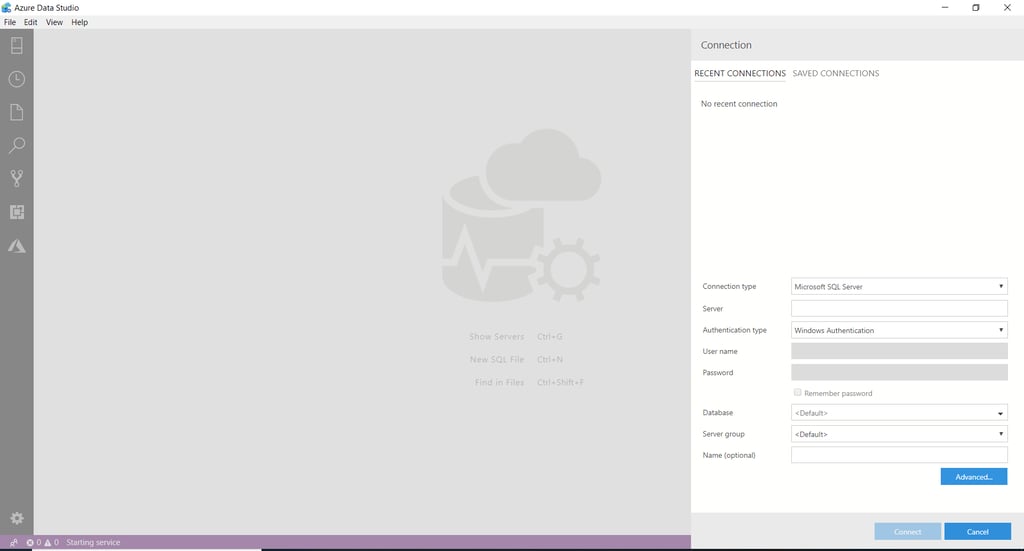Open the Azure resources icon
This screenshot has width=1024, height=551.
click(x=17, y=246)
